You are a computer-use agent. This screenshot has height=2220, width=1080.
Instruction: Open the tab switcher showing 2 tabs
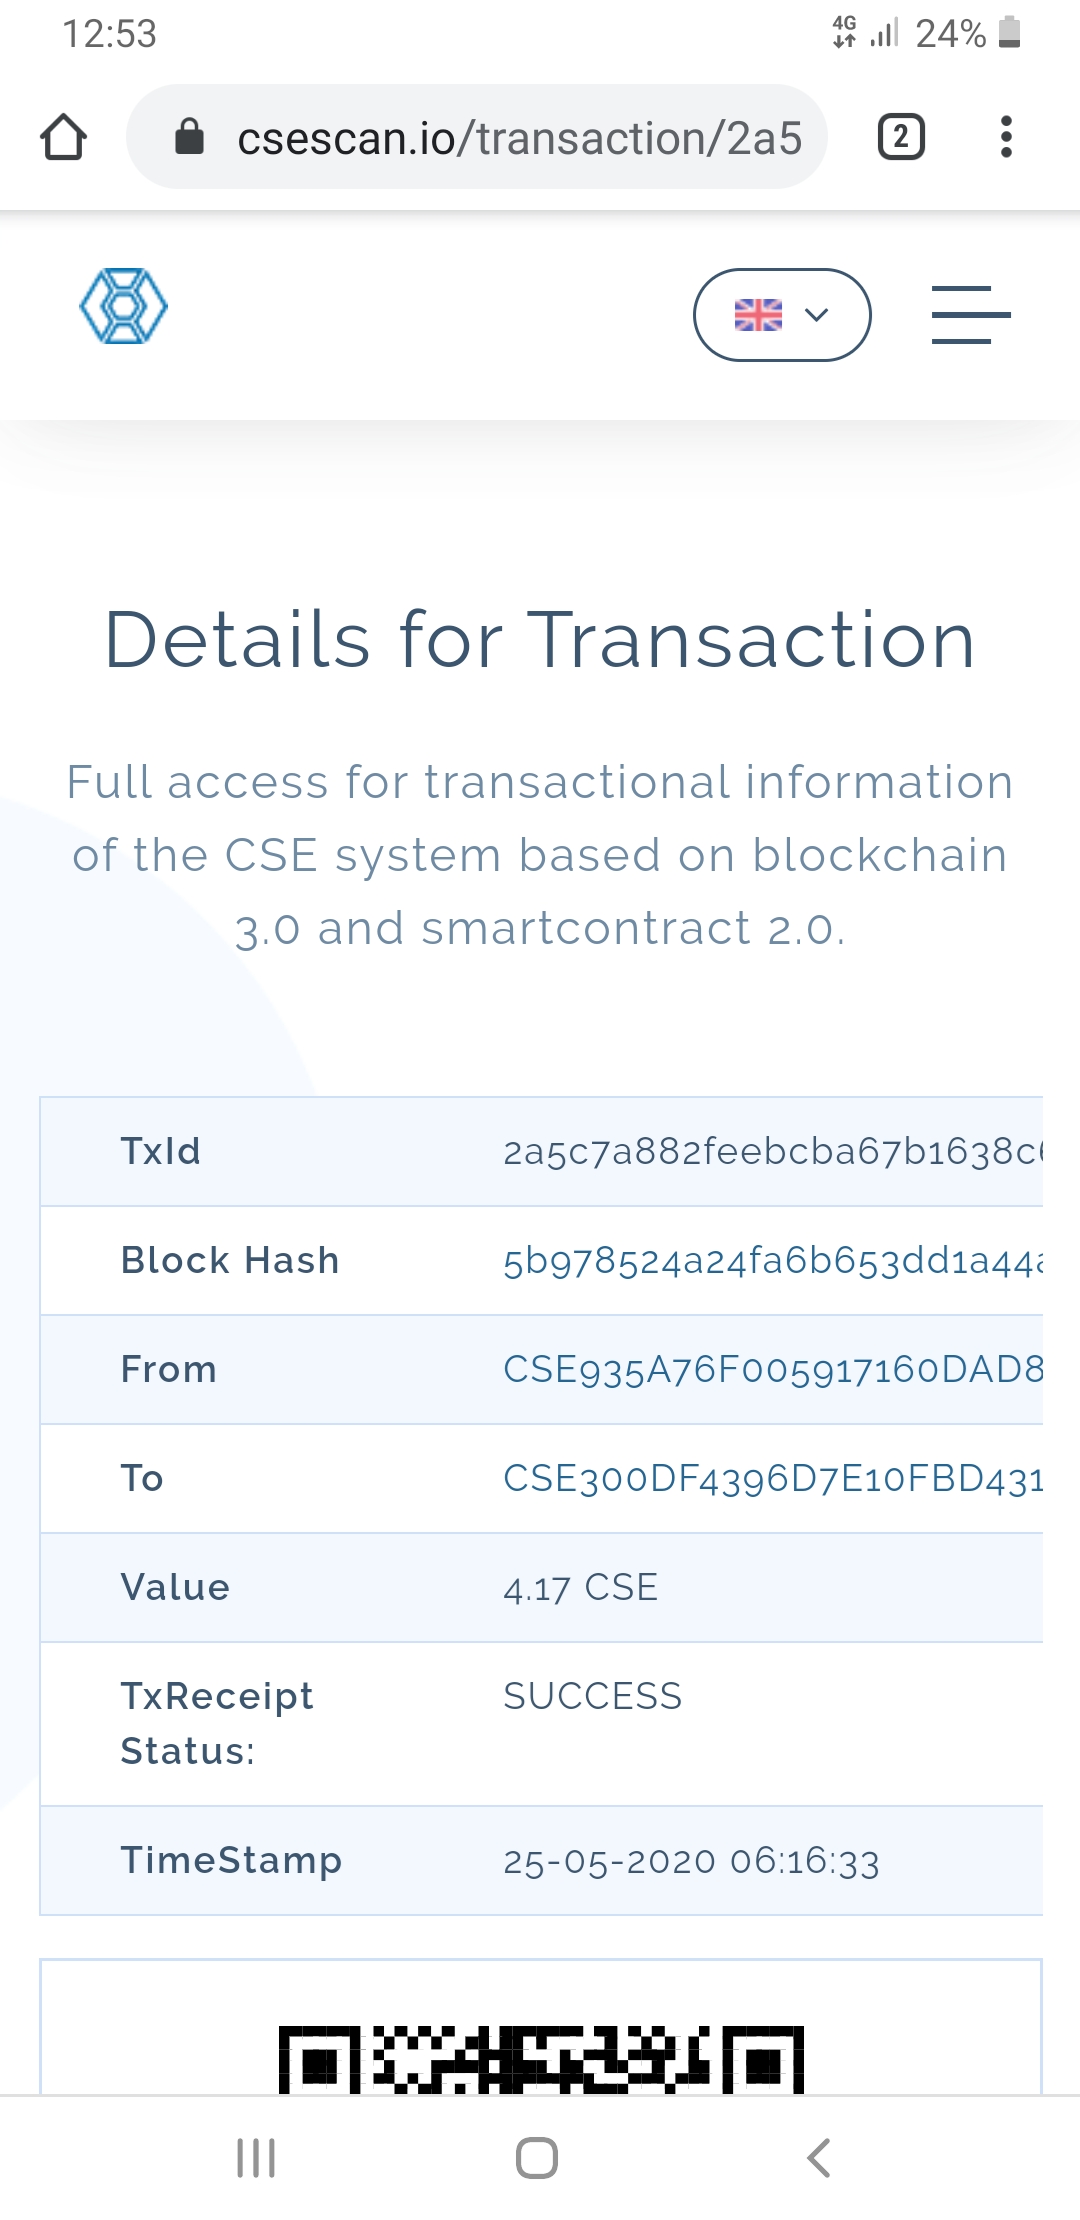point(900,137)
